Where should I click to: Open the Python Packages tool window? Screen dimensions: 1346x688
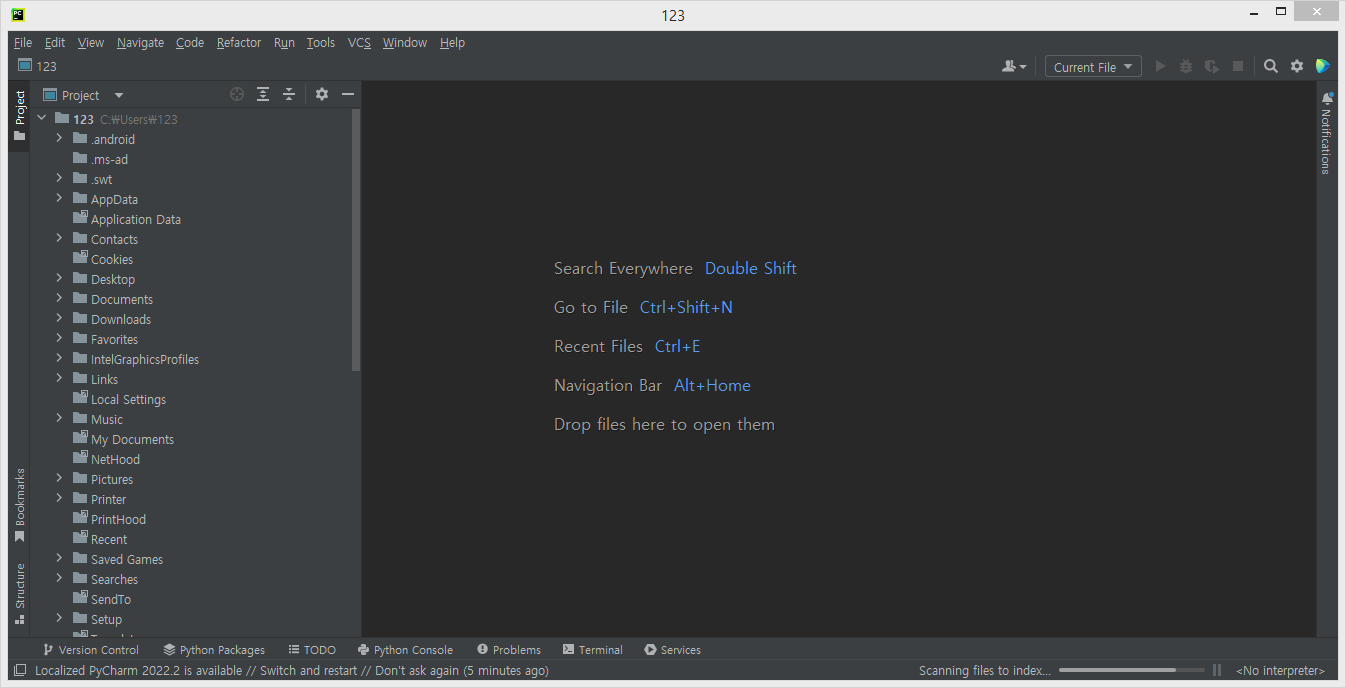(x=214, y=650)
